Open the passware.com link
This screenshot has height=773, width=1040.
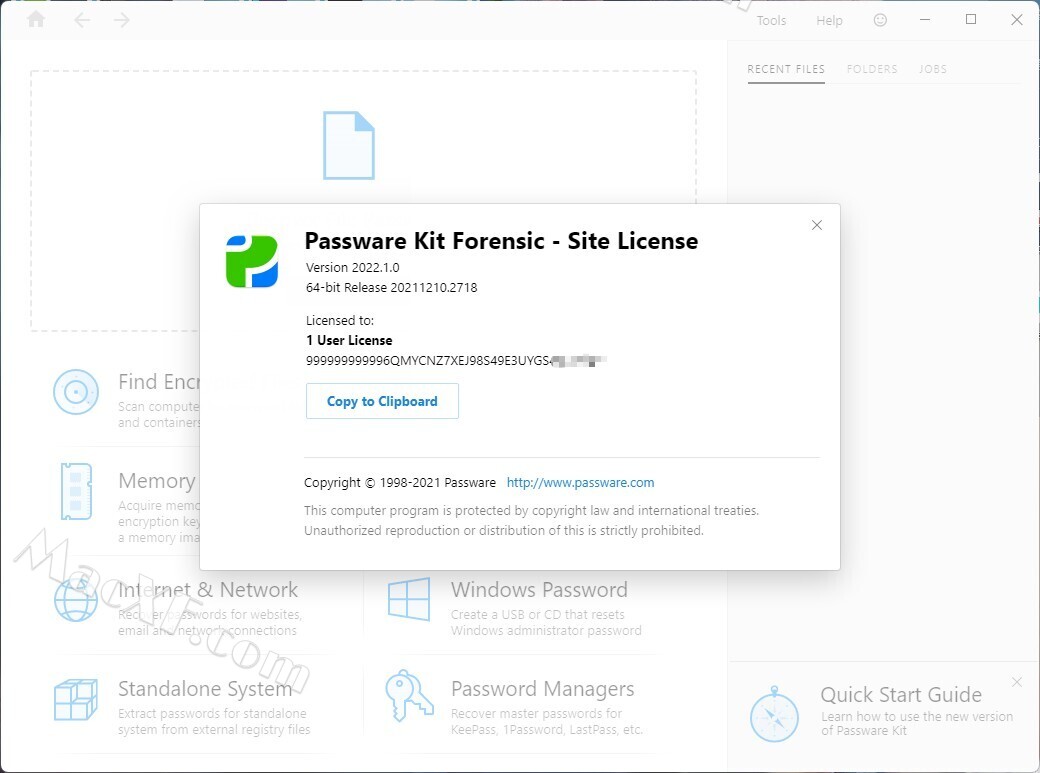coord(580,482)
